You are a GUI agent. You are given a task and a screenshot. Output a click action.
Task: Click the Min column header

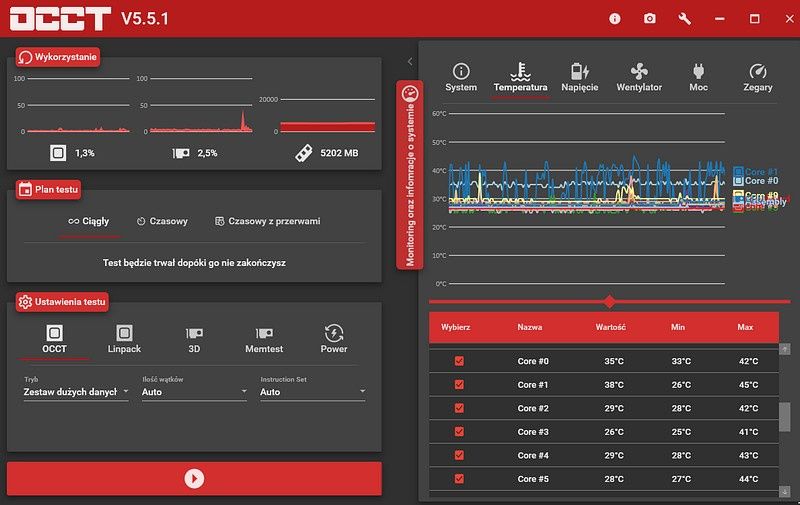(x=678, y=327)
